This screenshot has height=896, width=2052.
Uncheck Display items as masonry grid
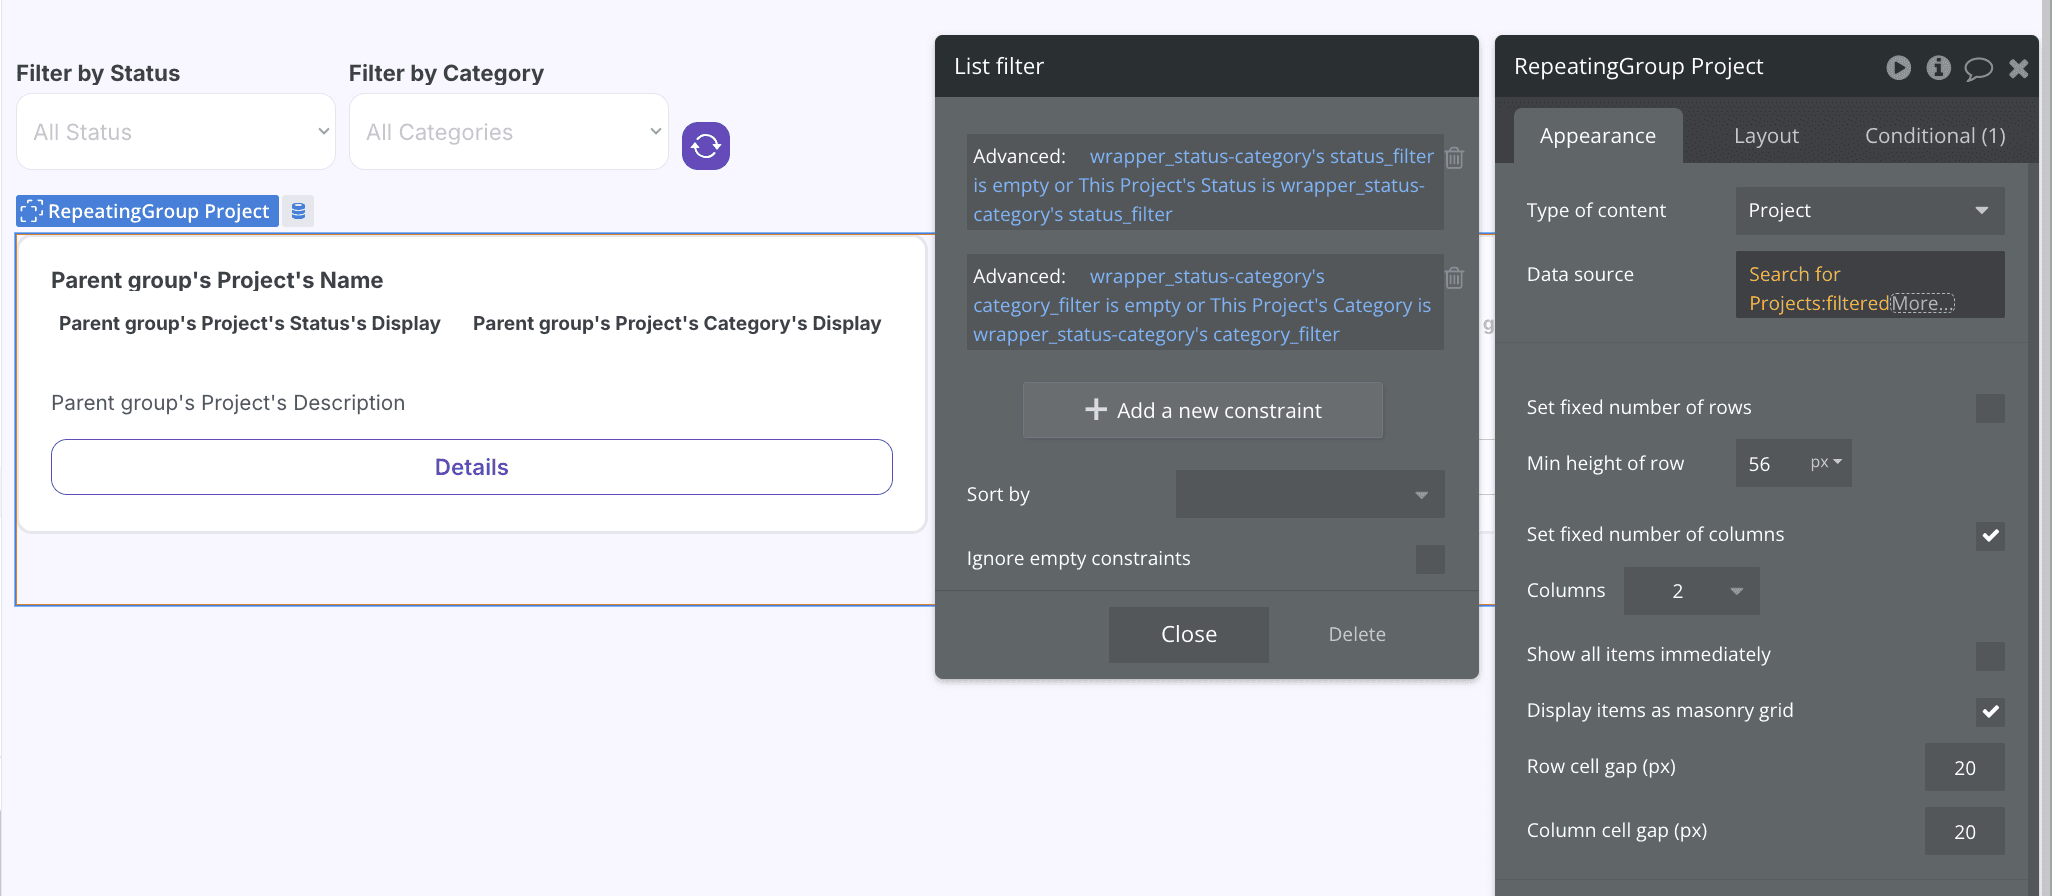[1990, 711]
